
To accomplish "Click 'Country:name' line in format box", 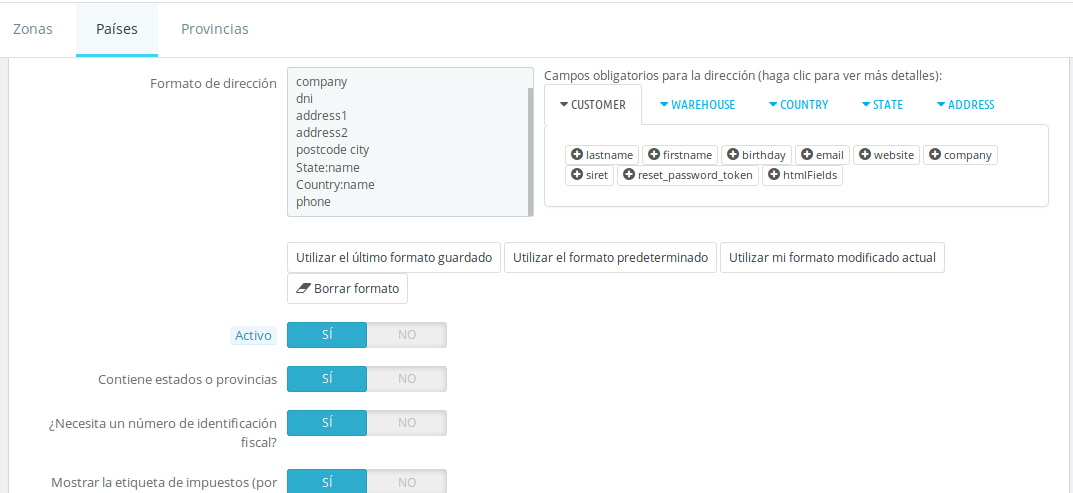I will pyautogui.click(x=335, y=185).
